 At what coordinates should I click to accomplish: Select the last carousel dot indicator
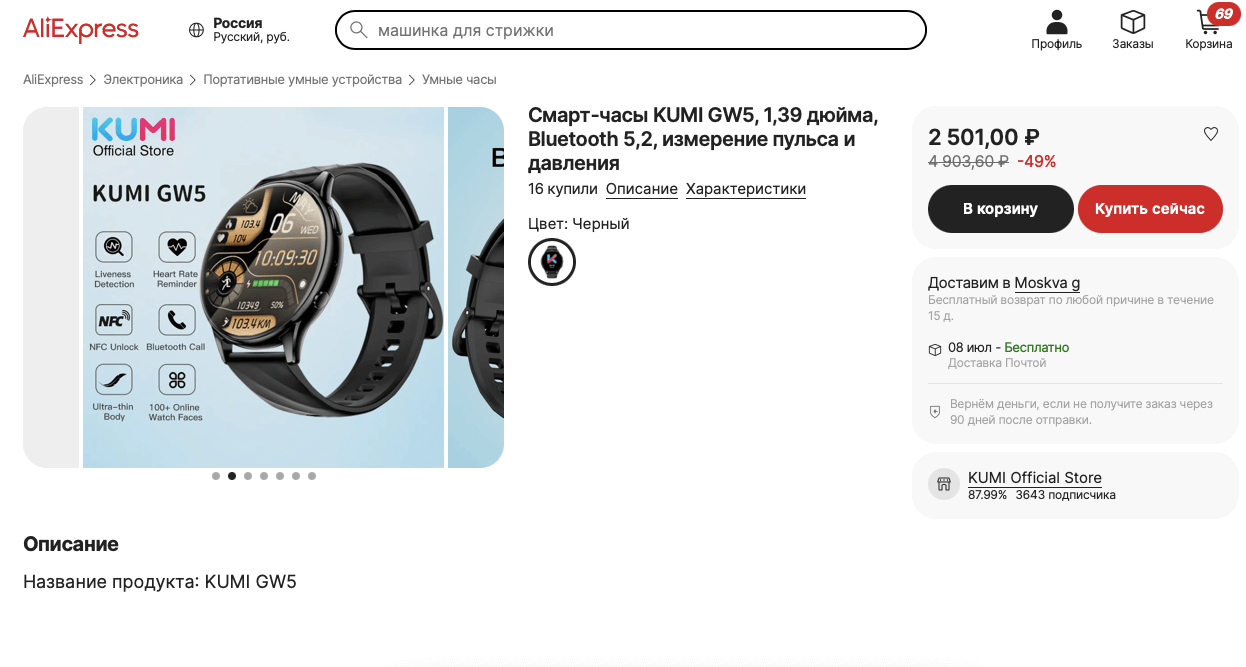312,476
